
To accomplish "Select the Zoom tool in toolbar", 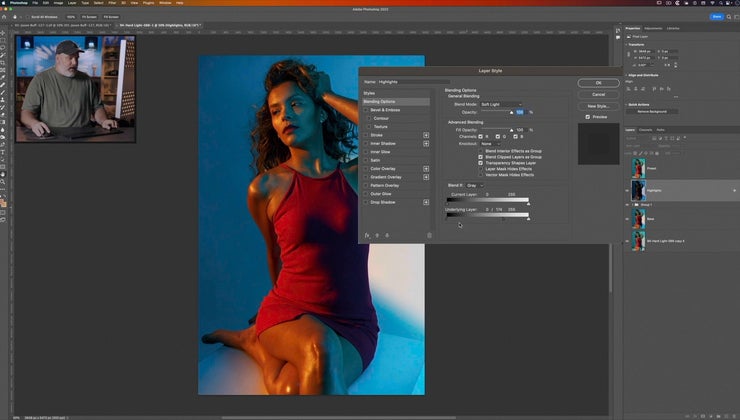I will pyautogui.click(x=3, y=182).
